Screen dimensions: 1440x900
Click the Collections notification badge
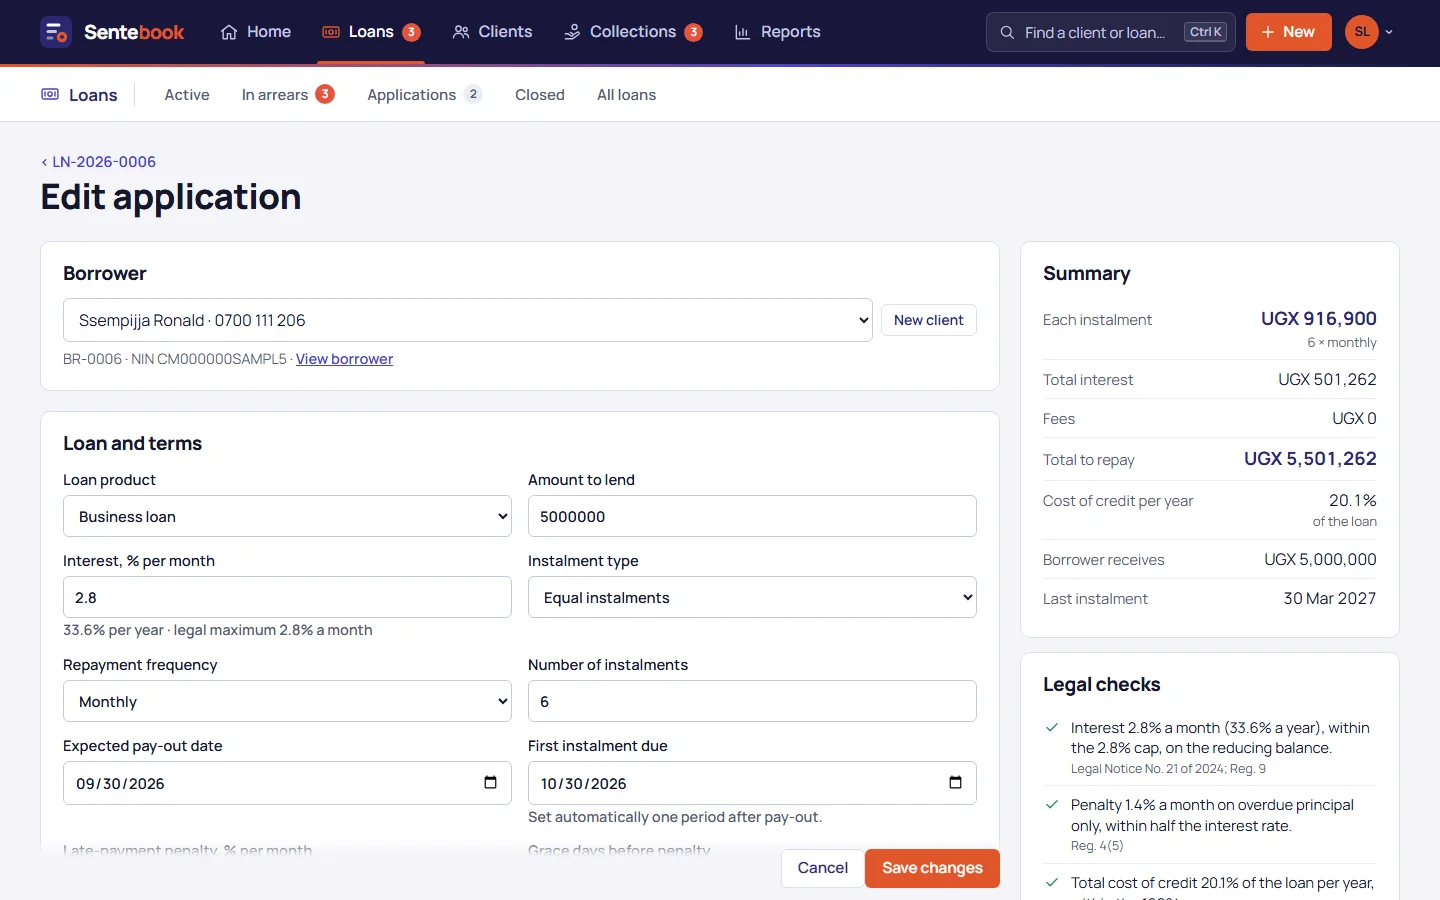694,32
